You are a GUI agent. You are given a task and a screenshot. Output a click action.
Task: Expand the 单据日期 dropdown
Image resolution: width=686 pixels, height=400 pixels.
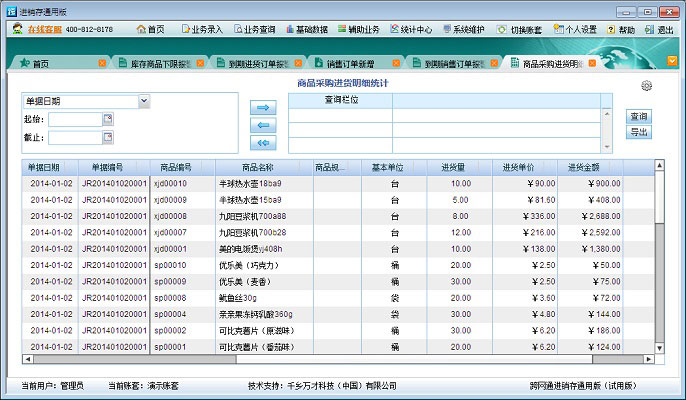pos(144,101)
